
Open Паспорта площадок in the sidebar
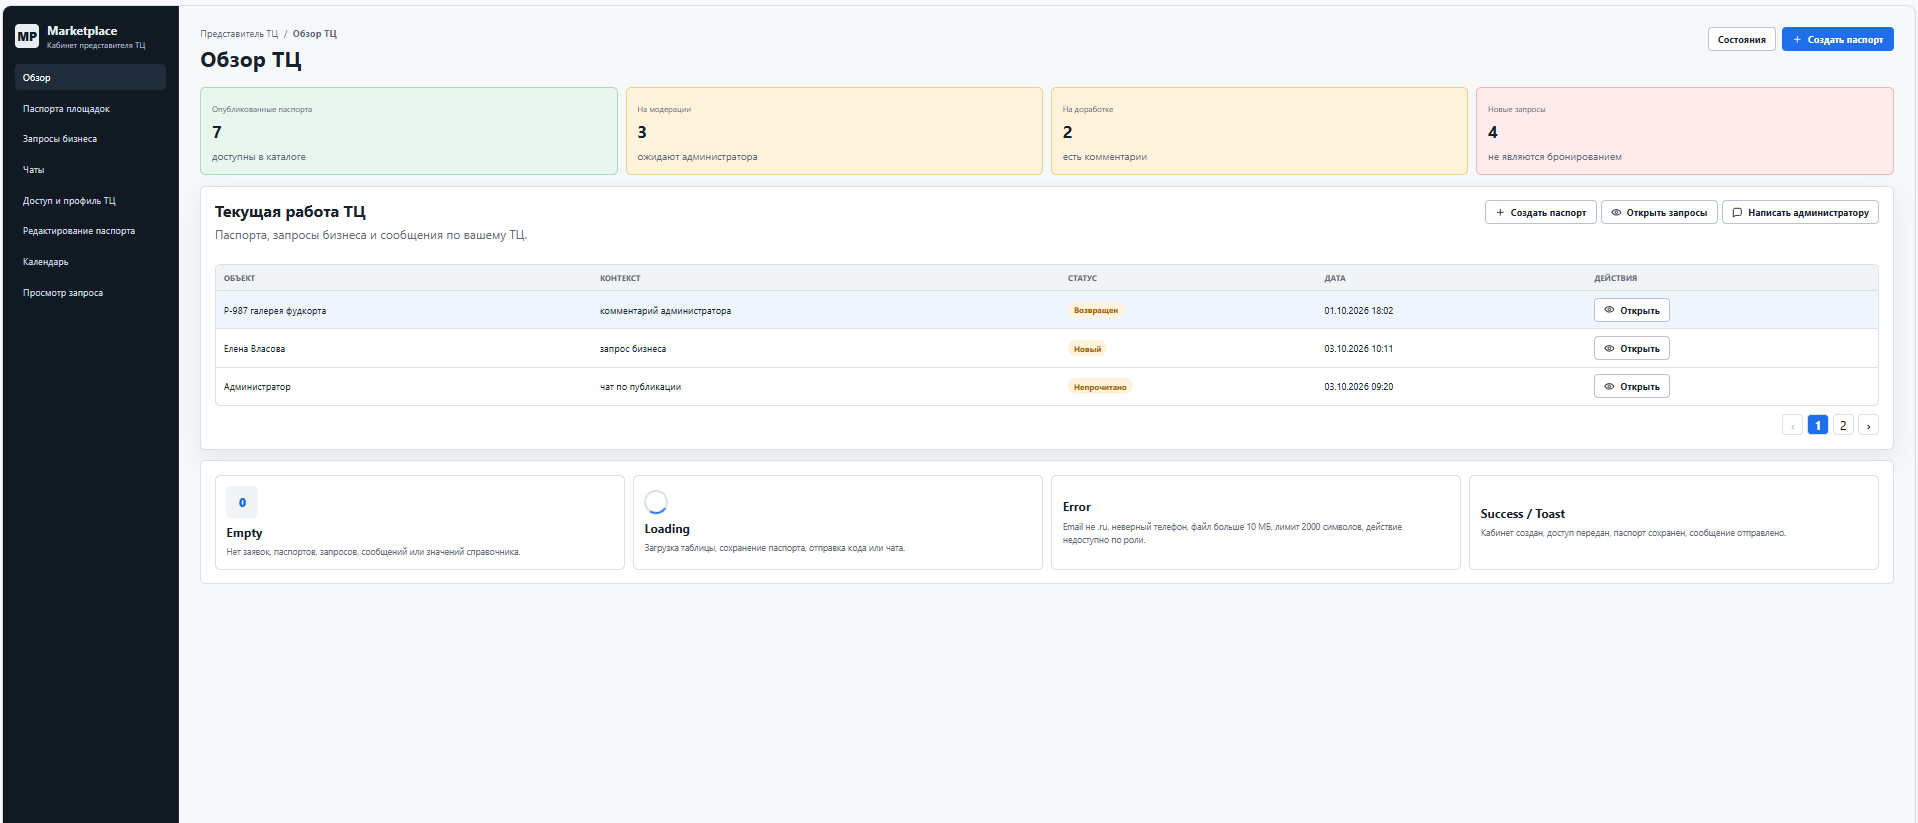point(90,108)
